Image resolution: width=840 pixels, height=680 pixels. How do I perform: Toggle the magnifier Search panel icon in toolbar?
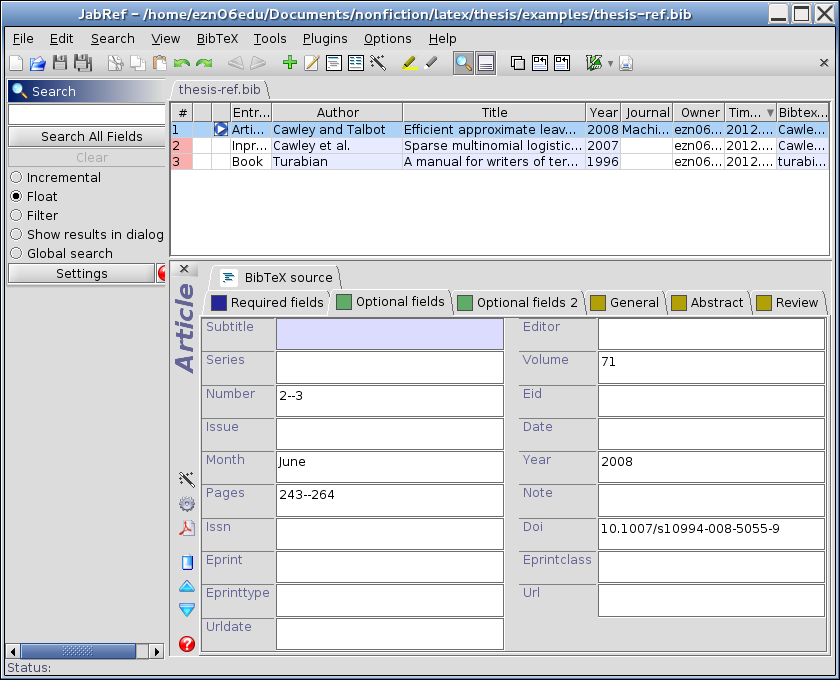pos(463,63)
